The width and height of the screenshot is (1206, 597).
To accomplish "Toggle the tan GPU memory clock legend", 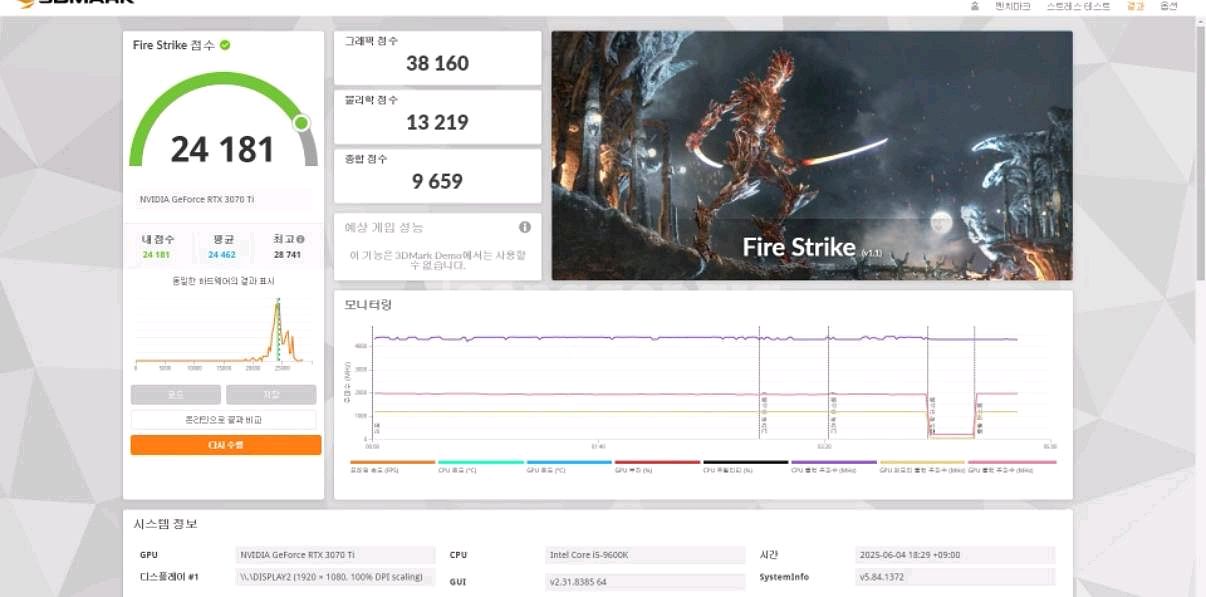I will coord(922,466).
